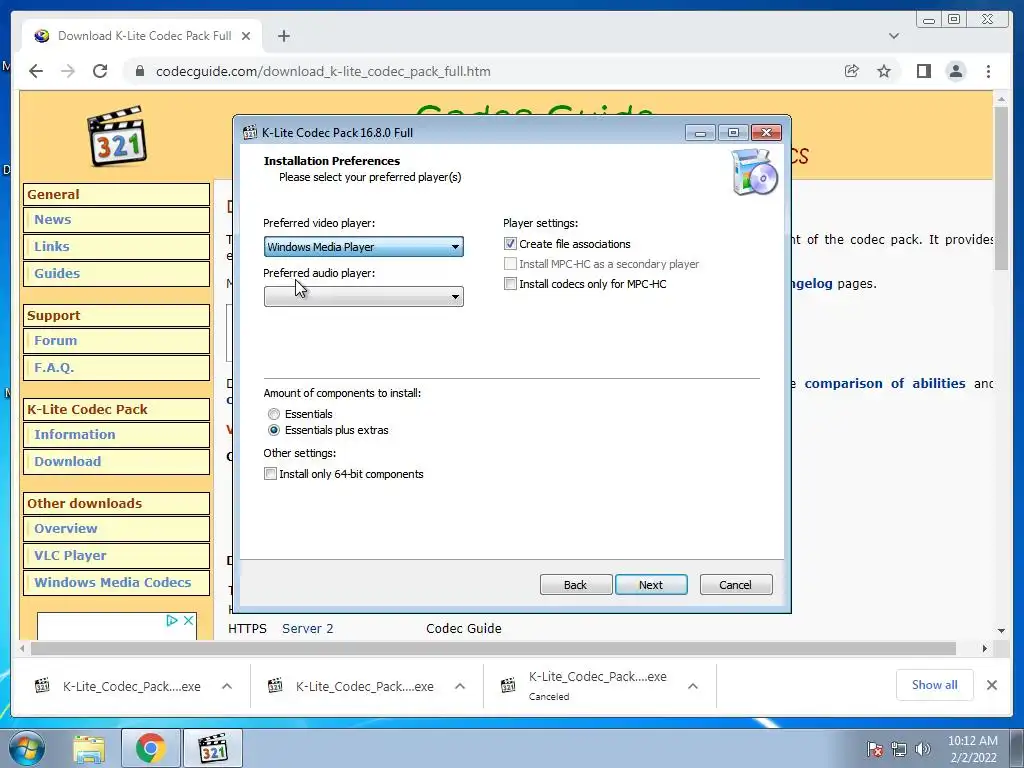Open Preferred audio player dropdown

click(363, 297)
